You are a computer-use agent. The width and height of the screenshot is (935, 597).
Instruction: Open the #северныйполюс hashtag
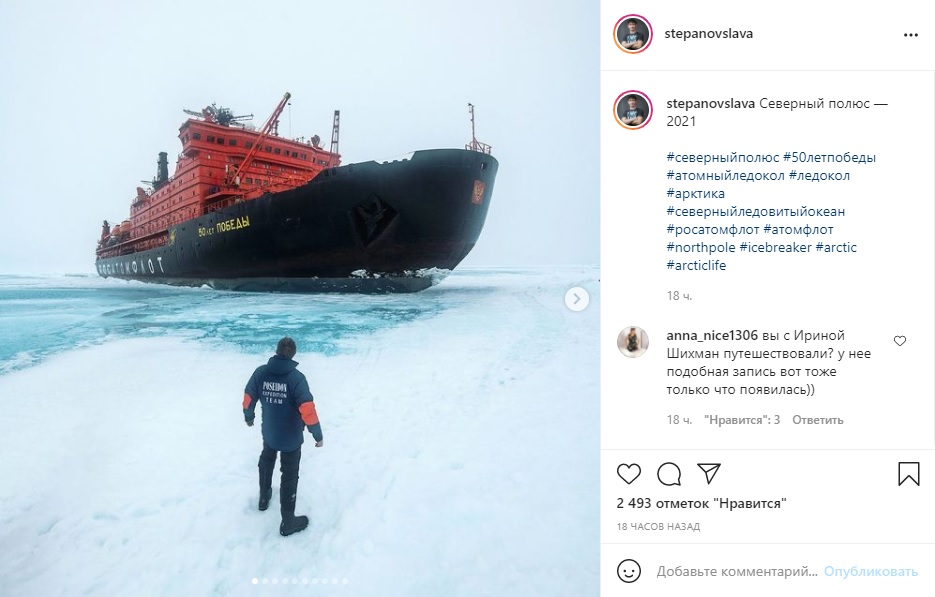[723, 157]
